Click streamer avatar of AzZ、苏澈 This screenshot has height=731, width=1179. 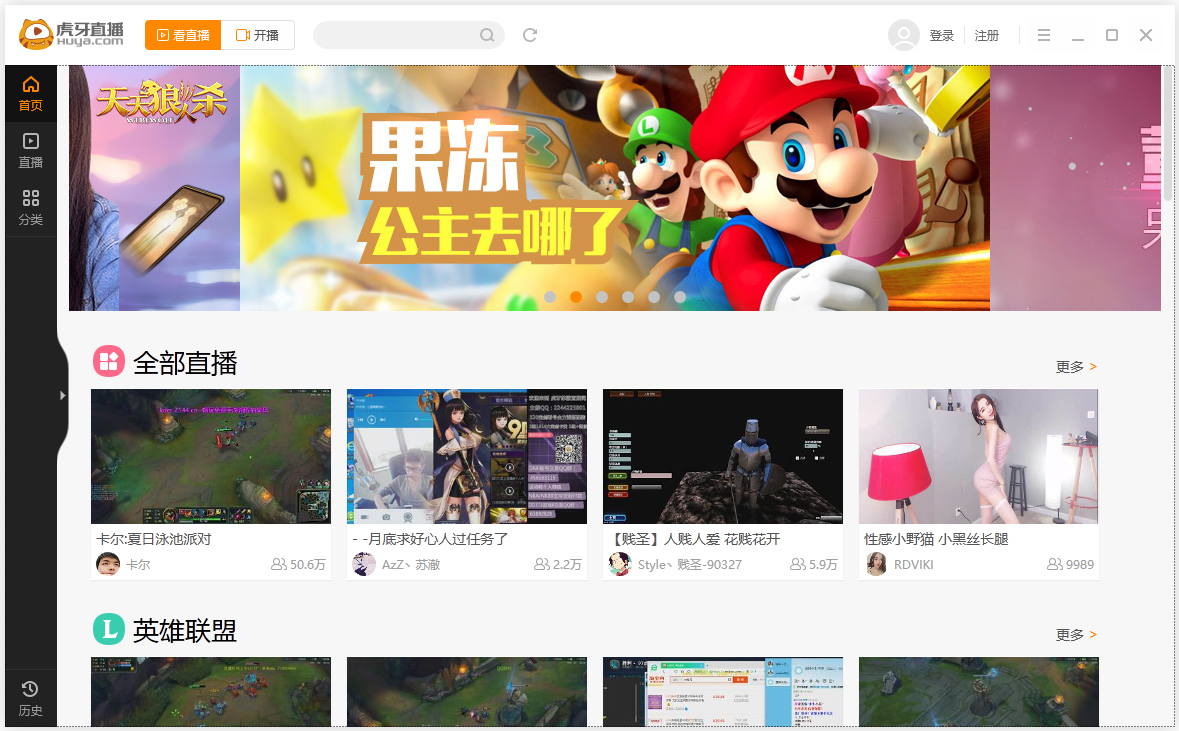point(364,564)
